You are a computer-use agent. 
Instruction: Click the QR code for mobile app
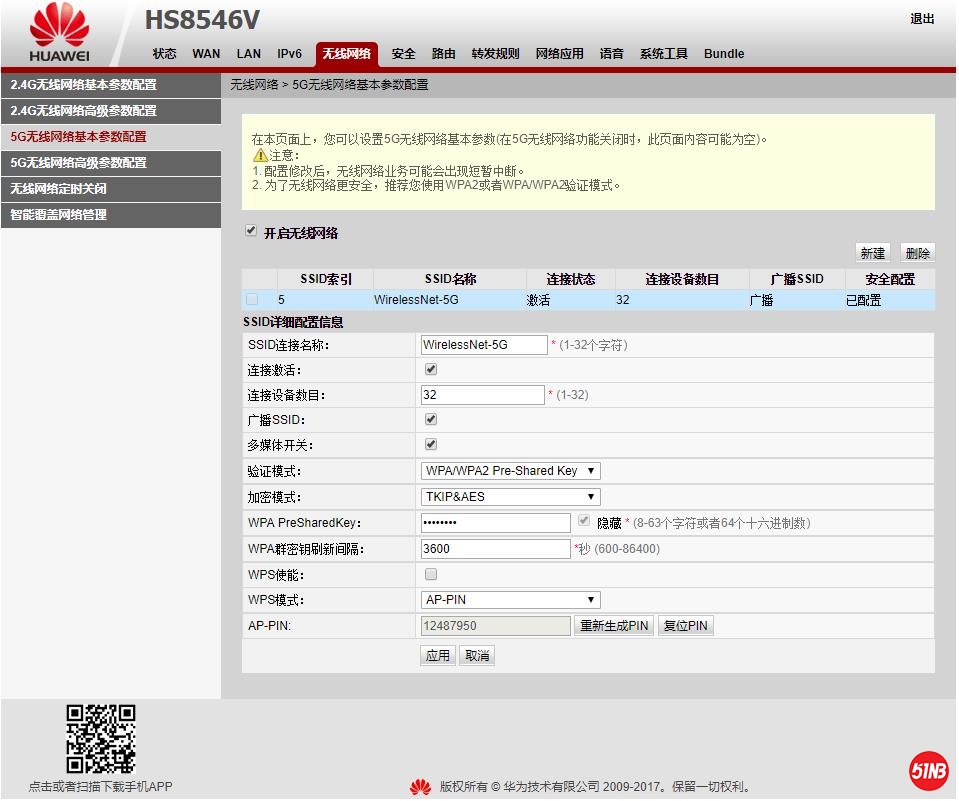pyautogui.click(x=100, y=739)
